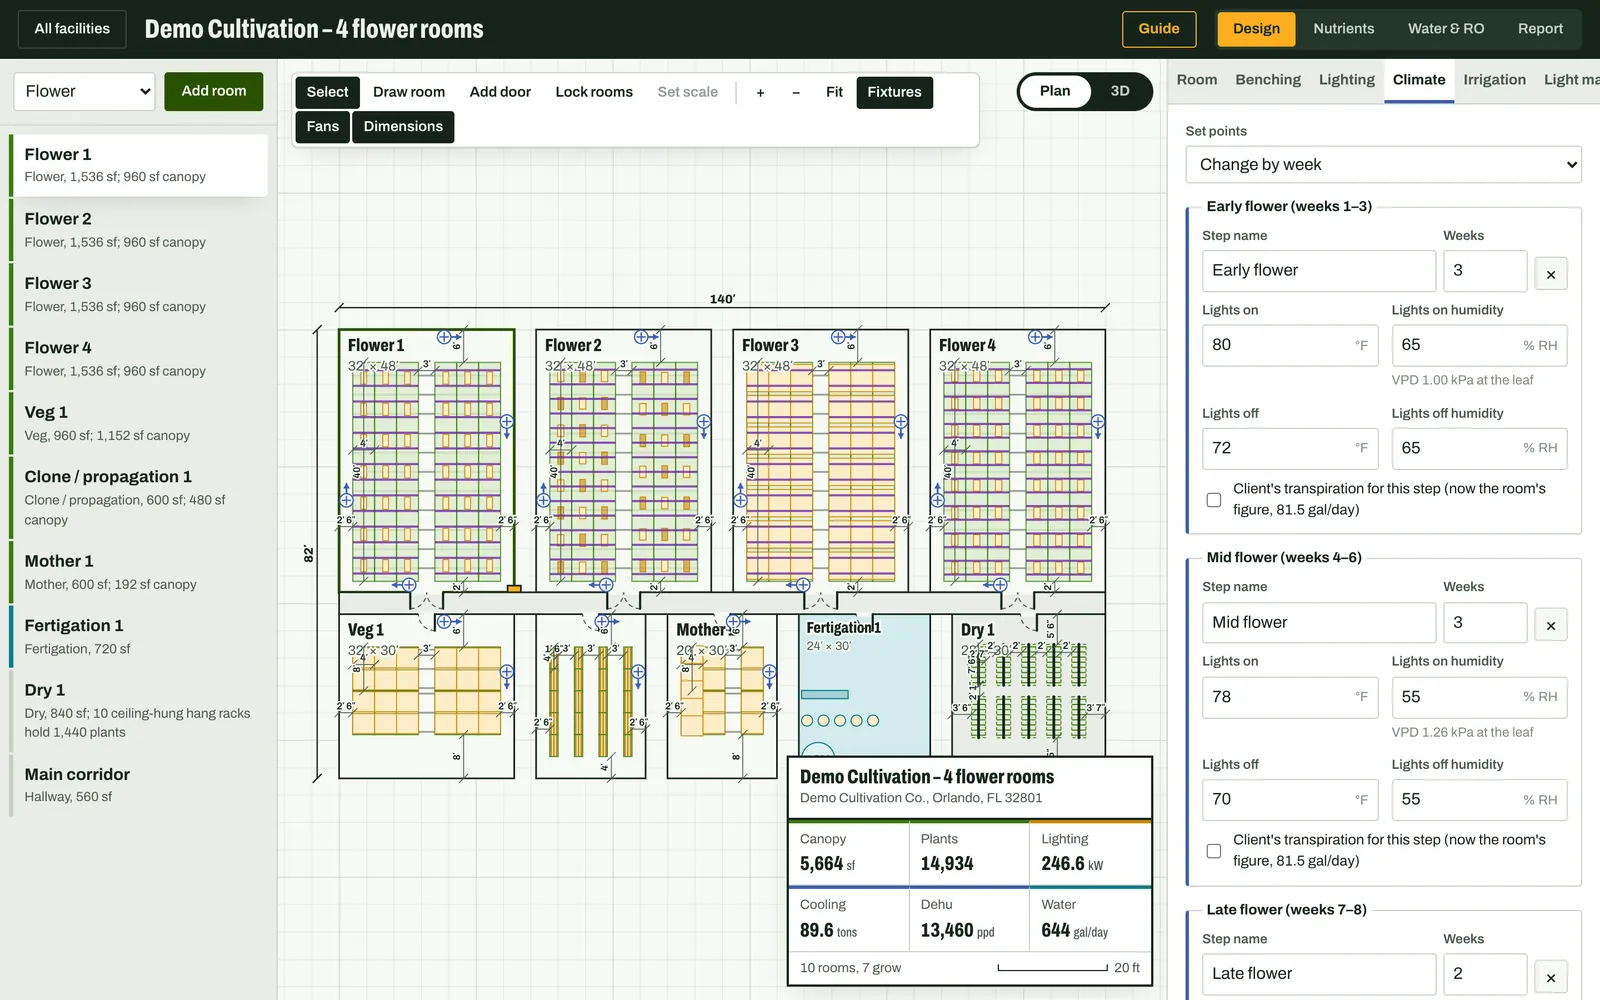This screenshot has height=1000, width=1600.
Task: Click the Add room button
Action: pos(214,91)
